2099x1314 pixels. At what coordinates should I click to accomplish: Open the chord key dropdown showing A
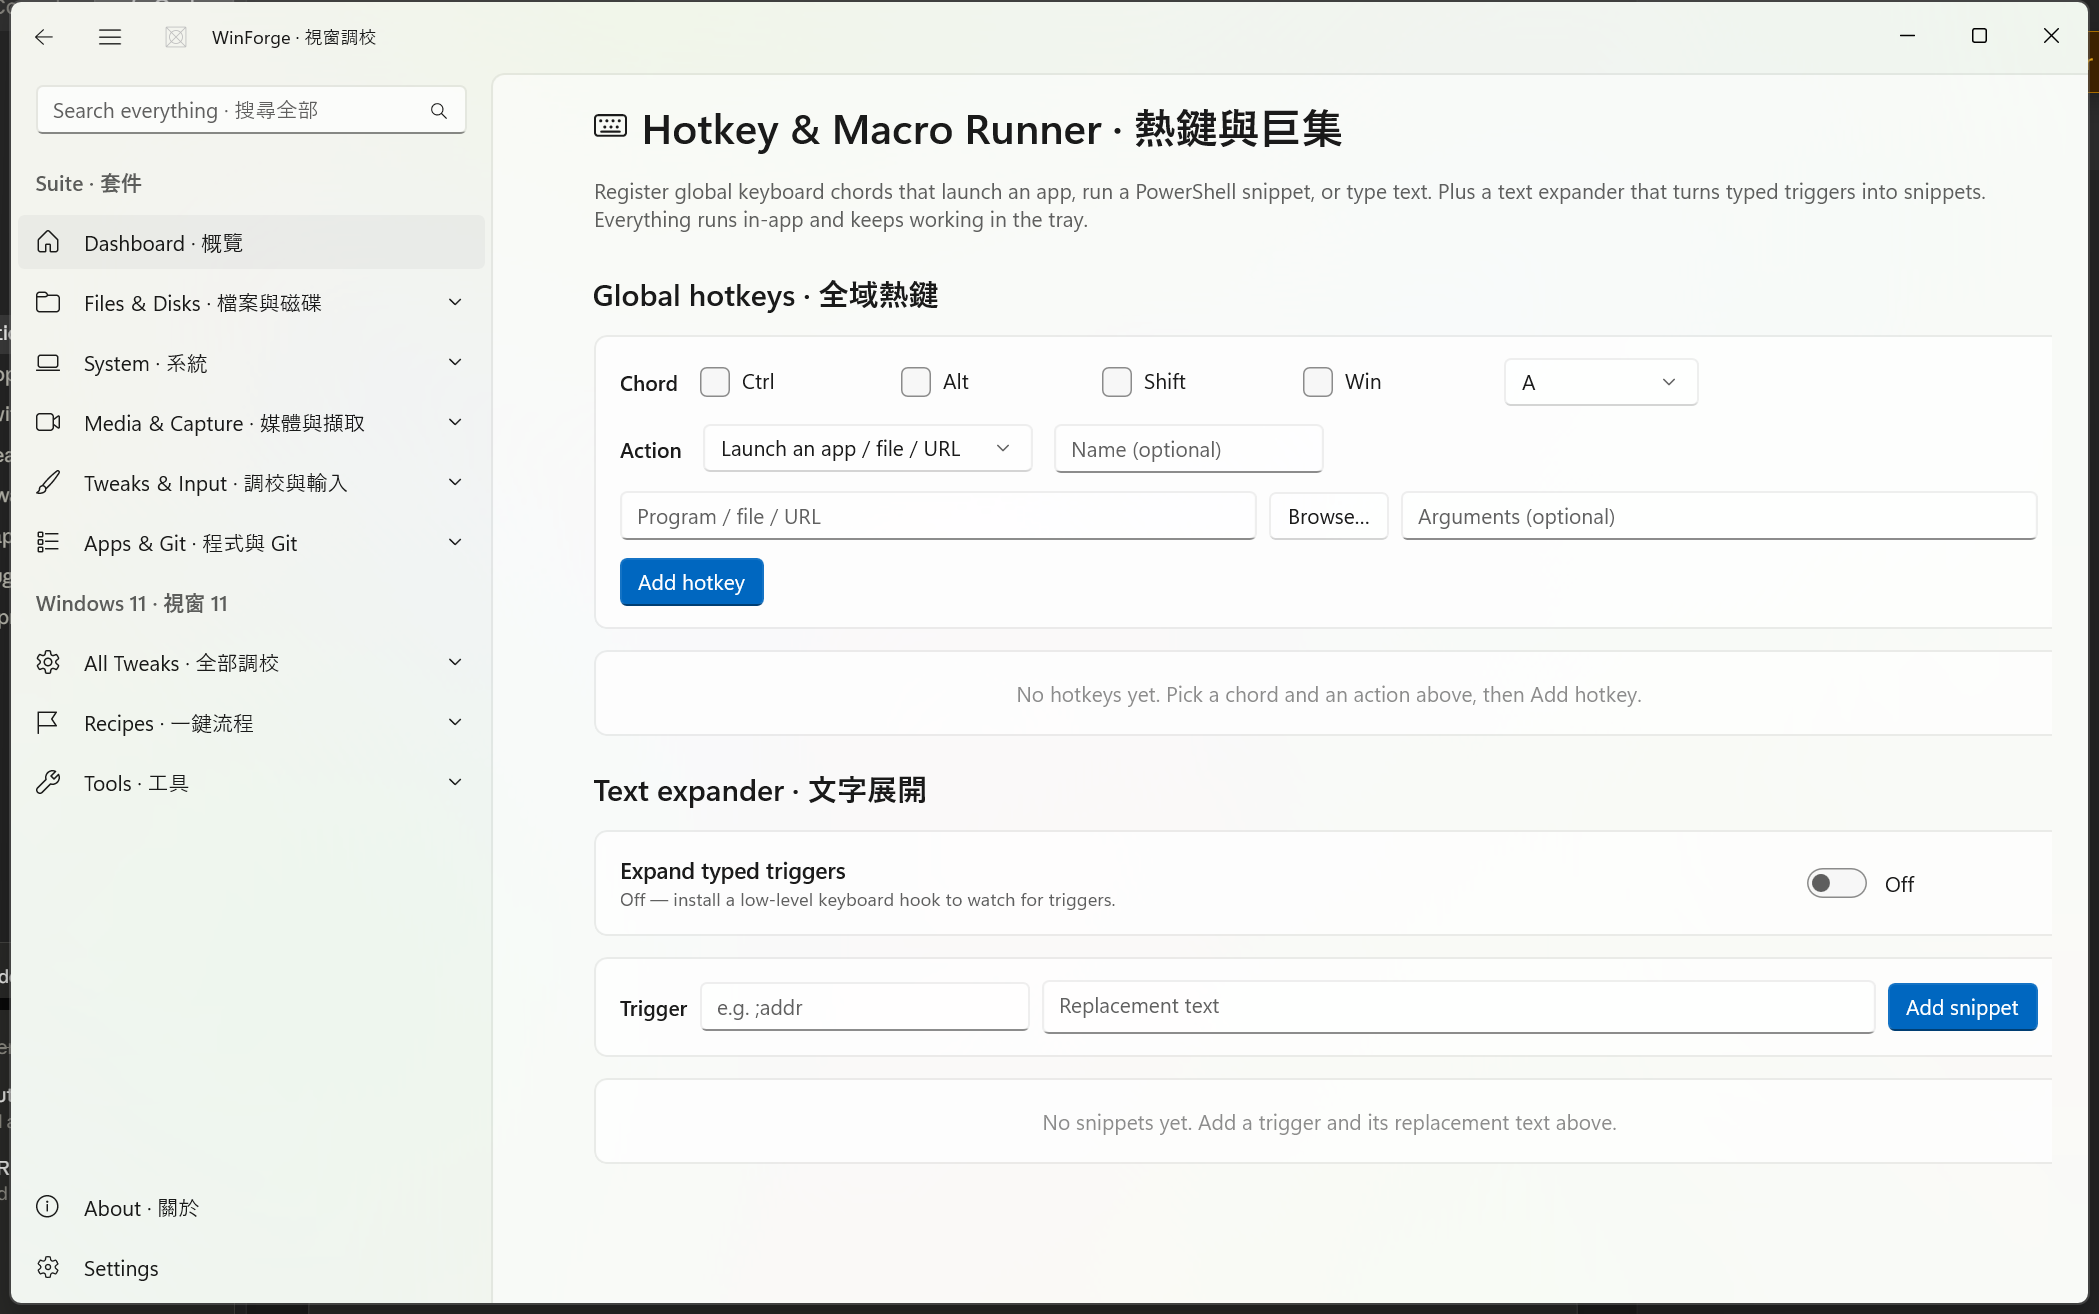[x=1601, y=382]
